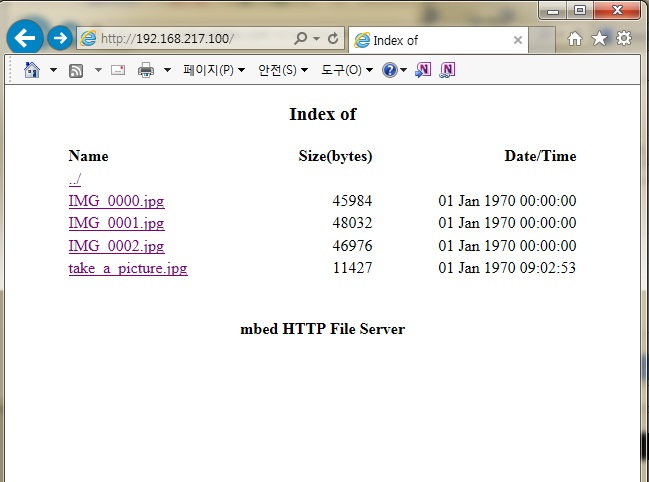Refresh the page with the reload icon
Viewport: 649px width, 482px height.
[x=333, y=38]
